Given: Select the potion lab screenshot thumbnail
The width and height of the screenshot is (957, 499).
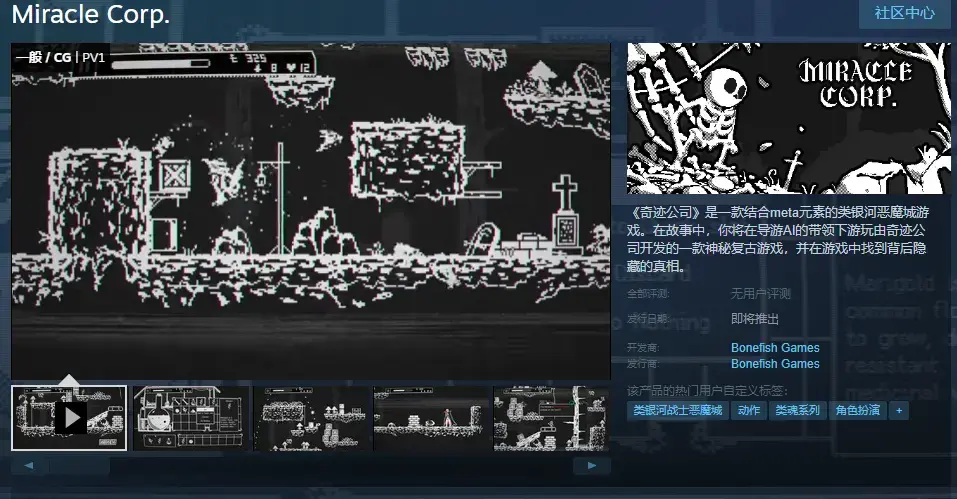Looking at the screenshot, I should pyautogui.click(x=191, y=418).
